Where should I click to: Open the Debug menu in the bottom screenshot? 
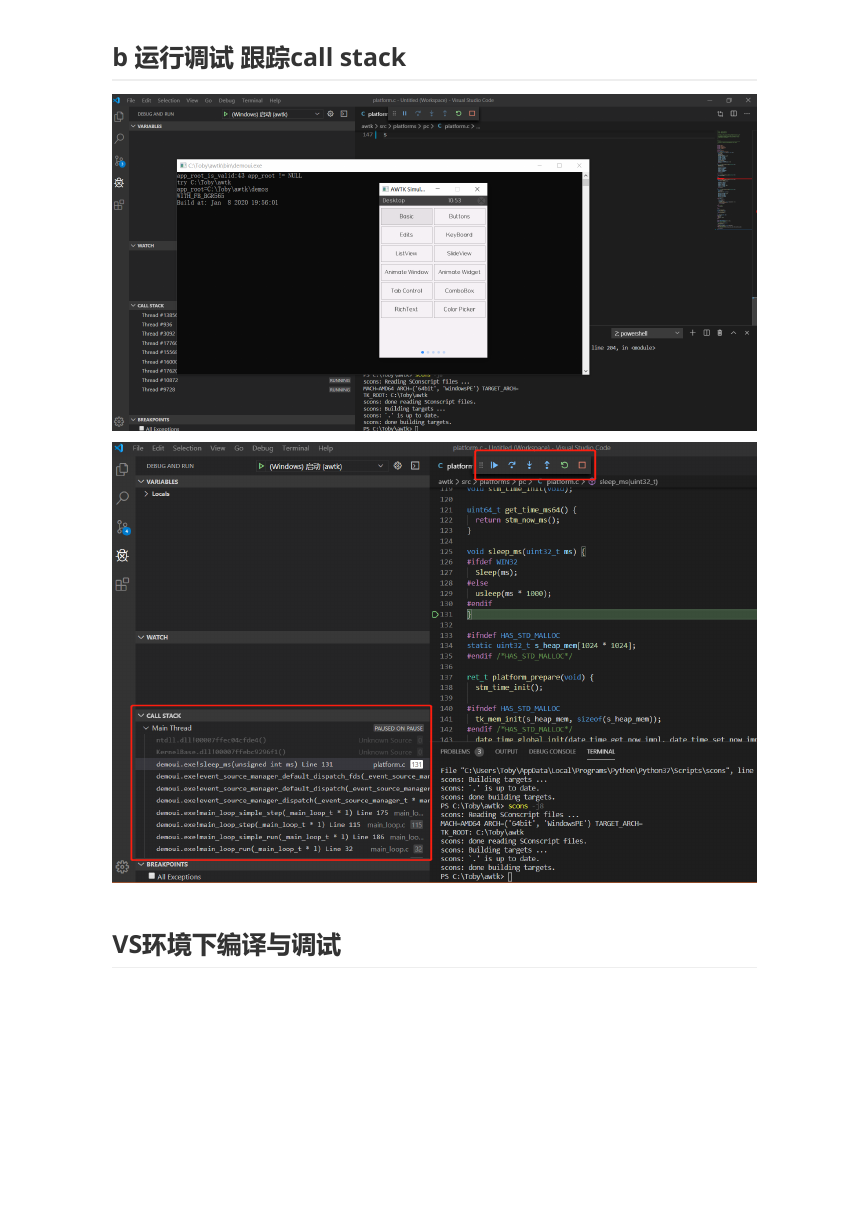click(x=262, y=448)
